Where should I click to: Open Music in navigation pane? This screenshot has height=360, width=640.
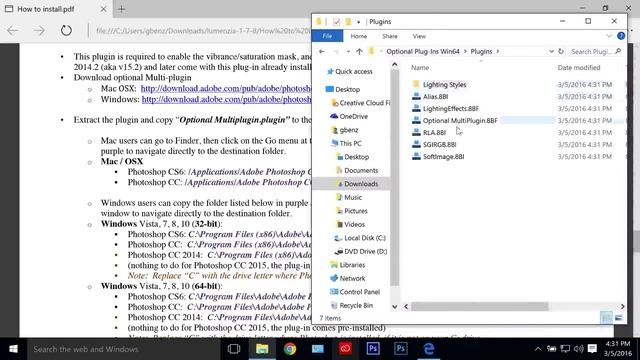click(x=349, y=197)
